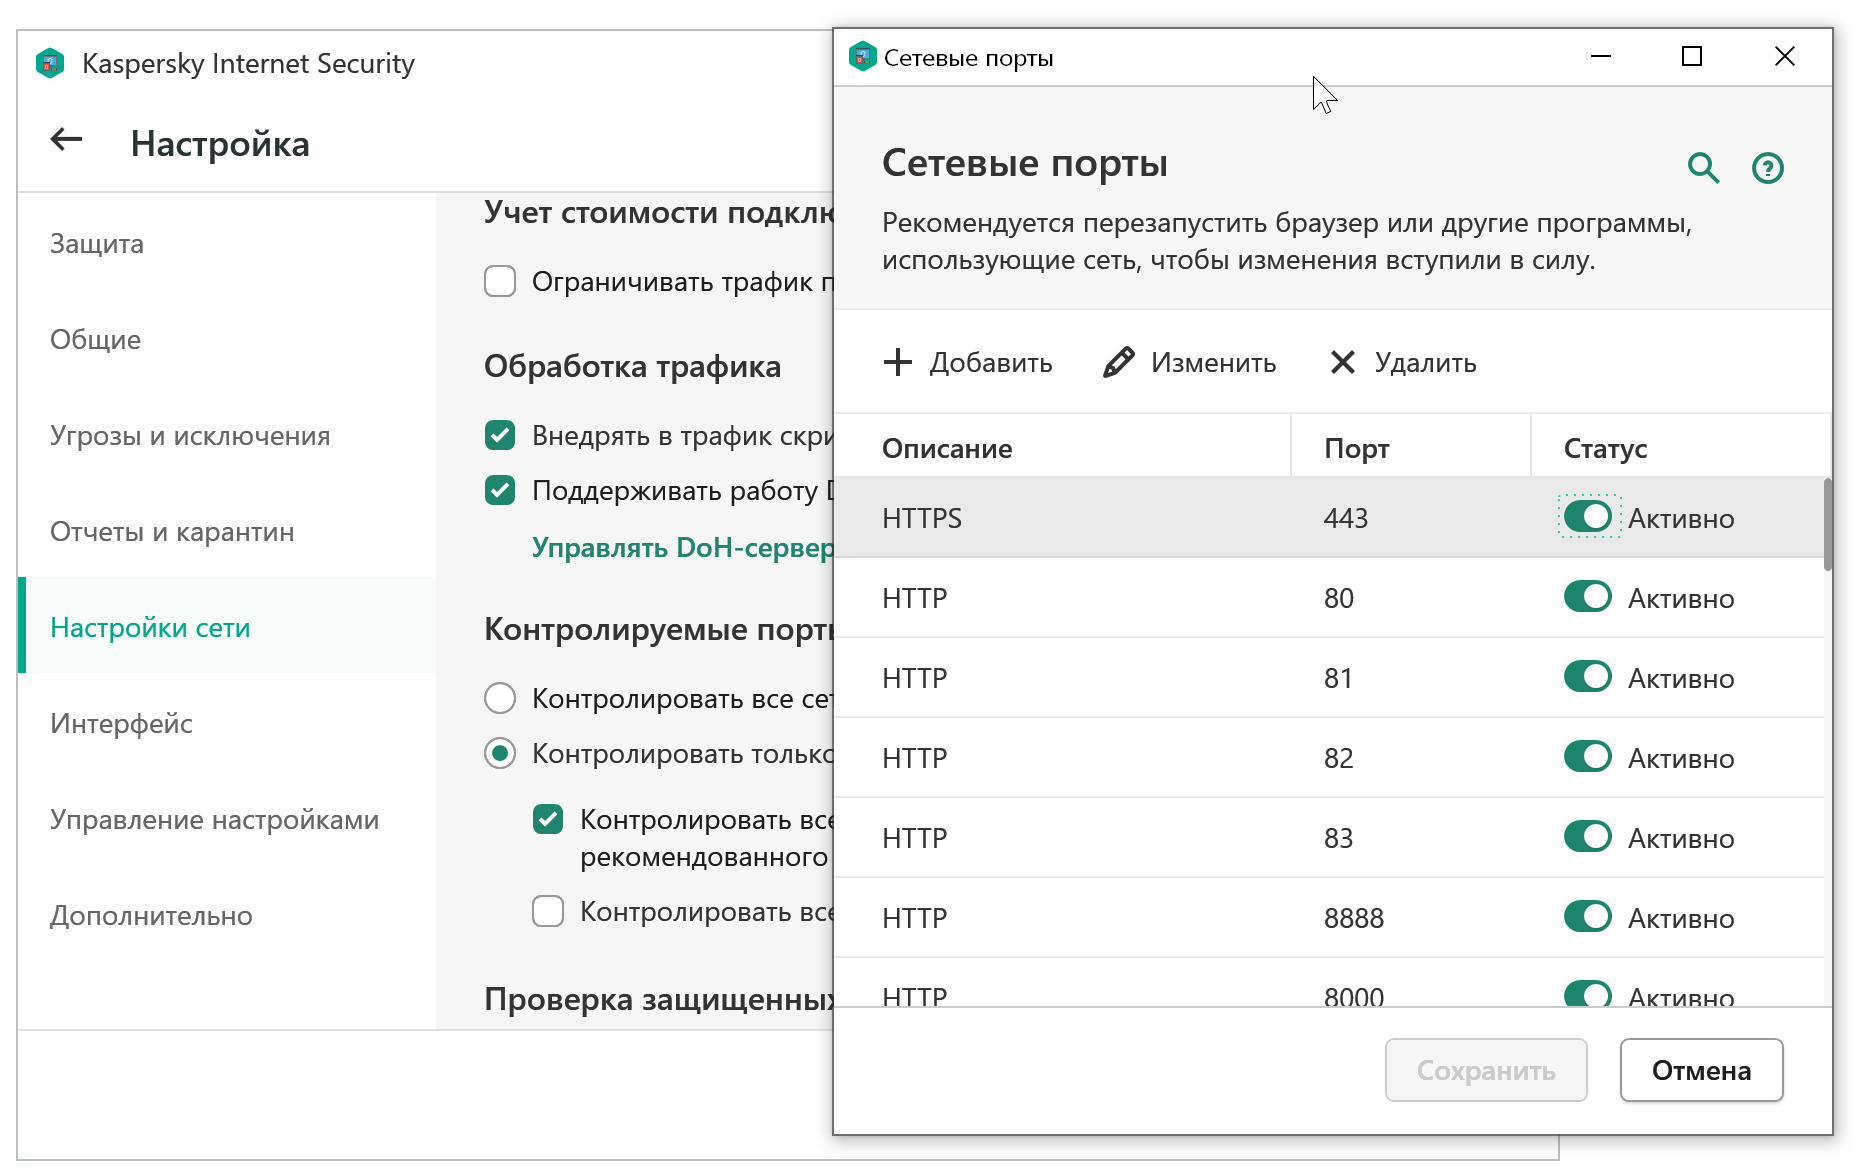Screen dimensions: 1860x1174
Task: Click the X icon for Удалить
Action: pos(1342,362)
